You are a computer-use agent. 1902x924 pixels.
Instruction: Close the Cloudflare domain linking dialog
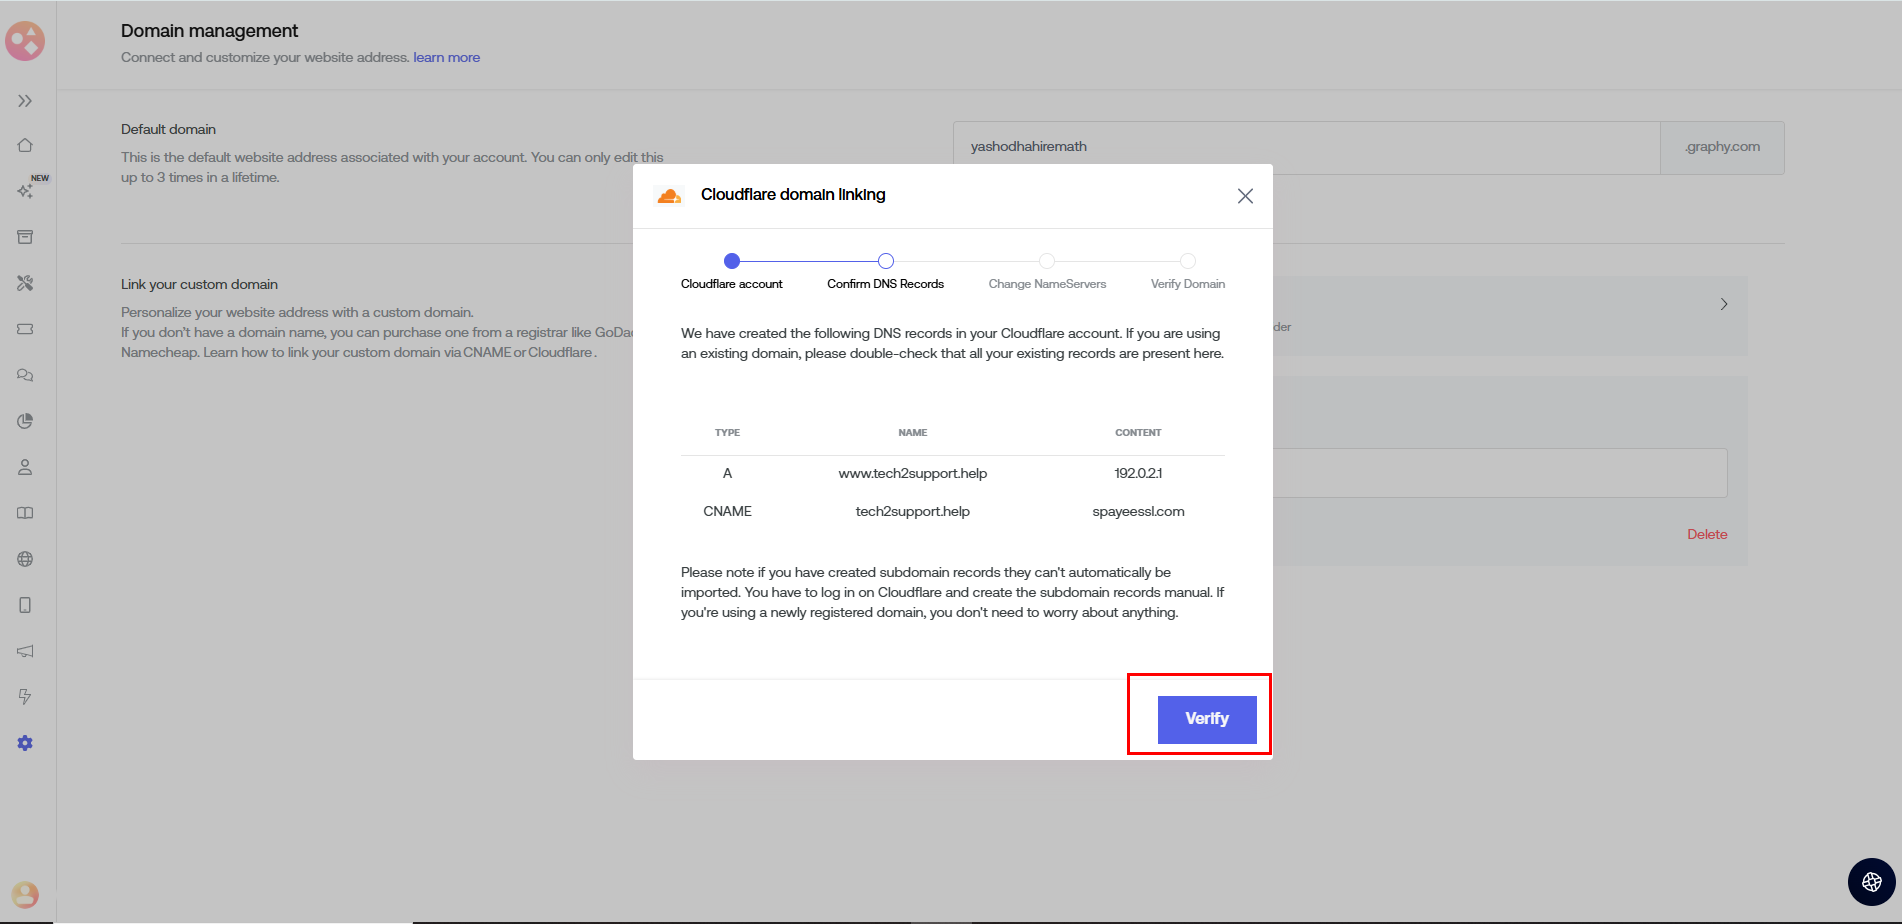click(x=1245, y=196)
